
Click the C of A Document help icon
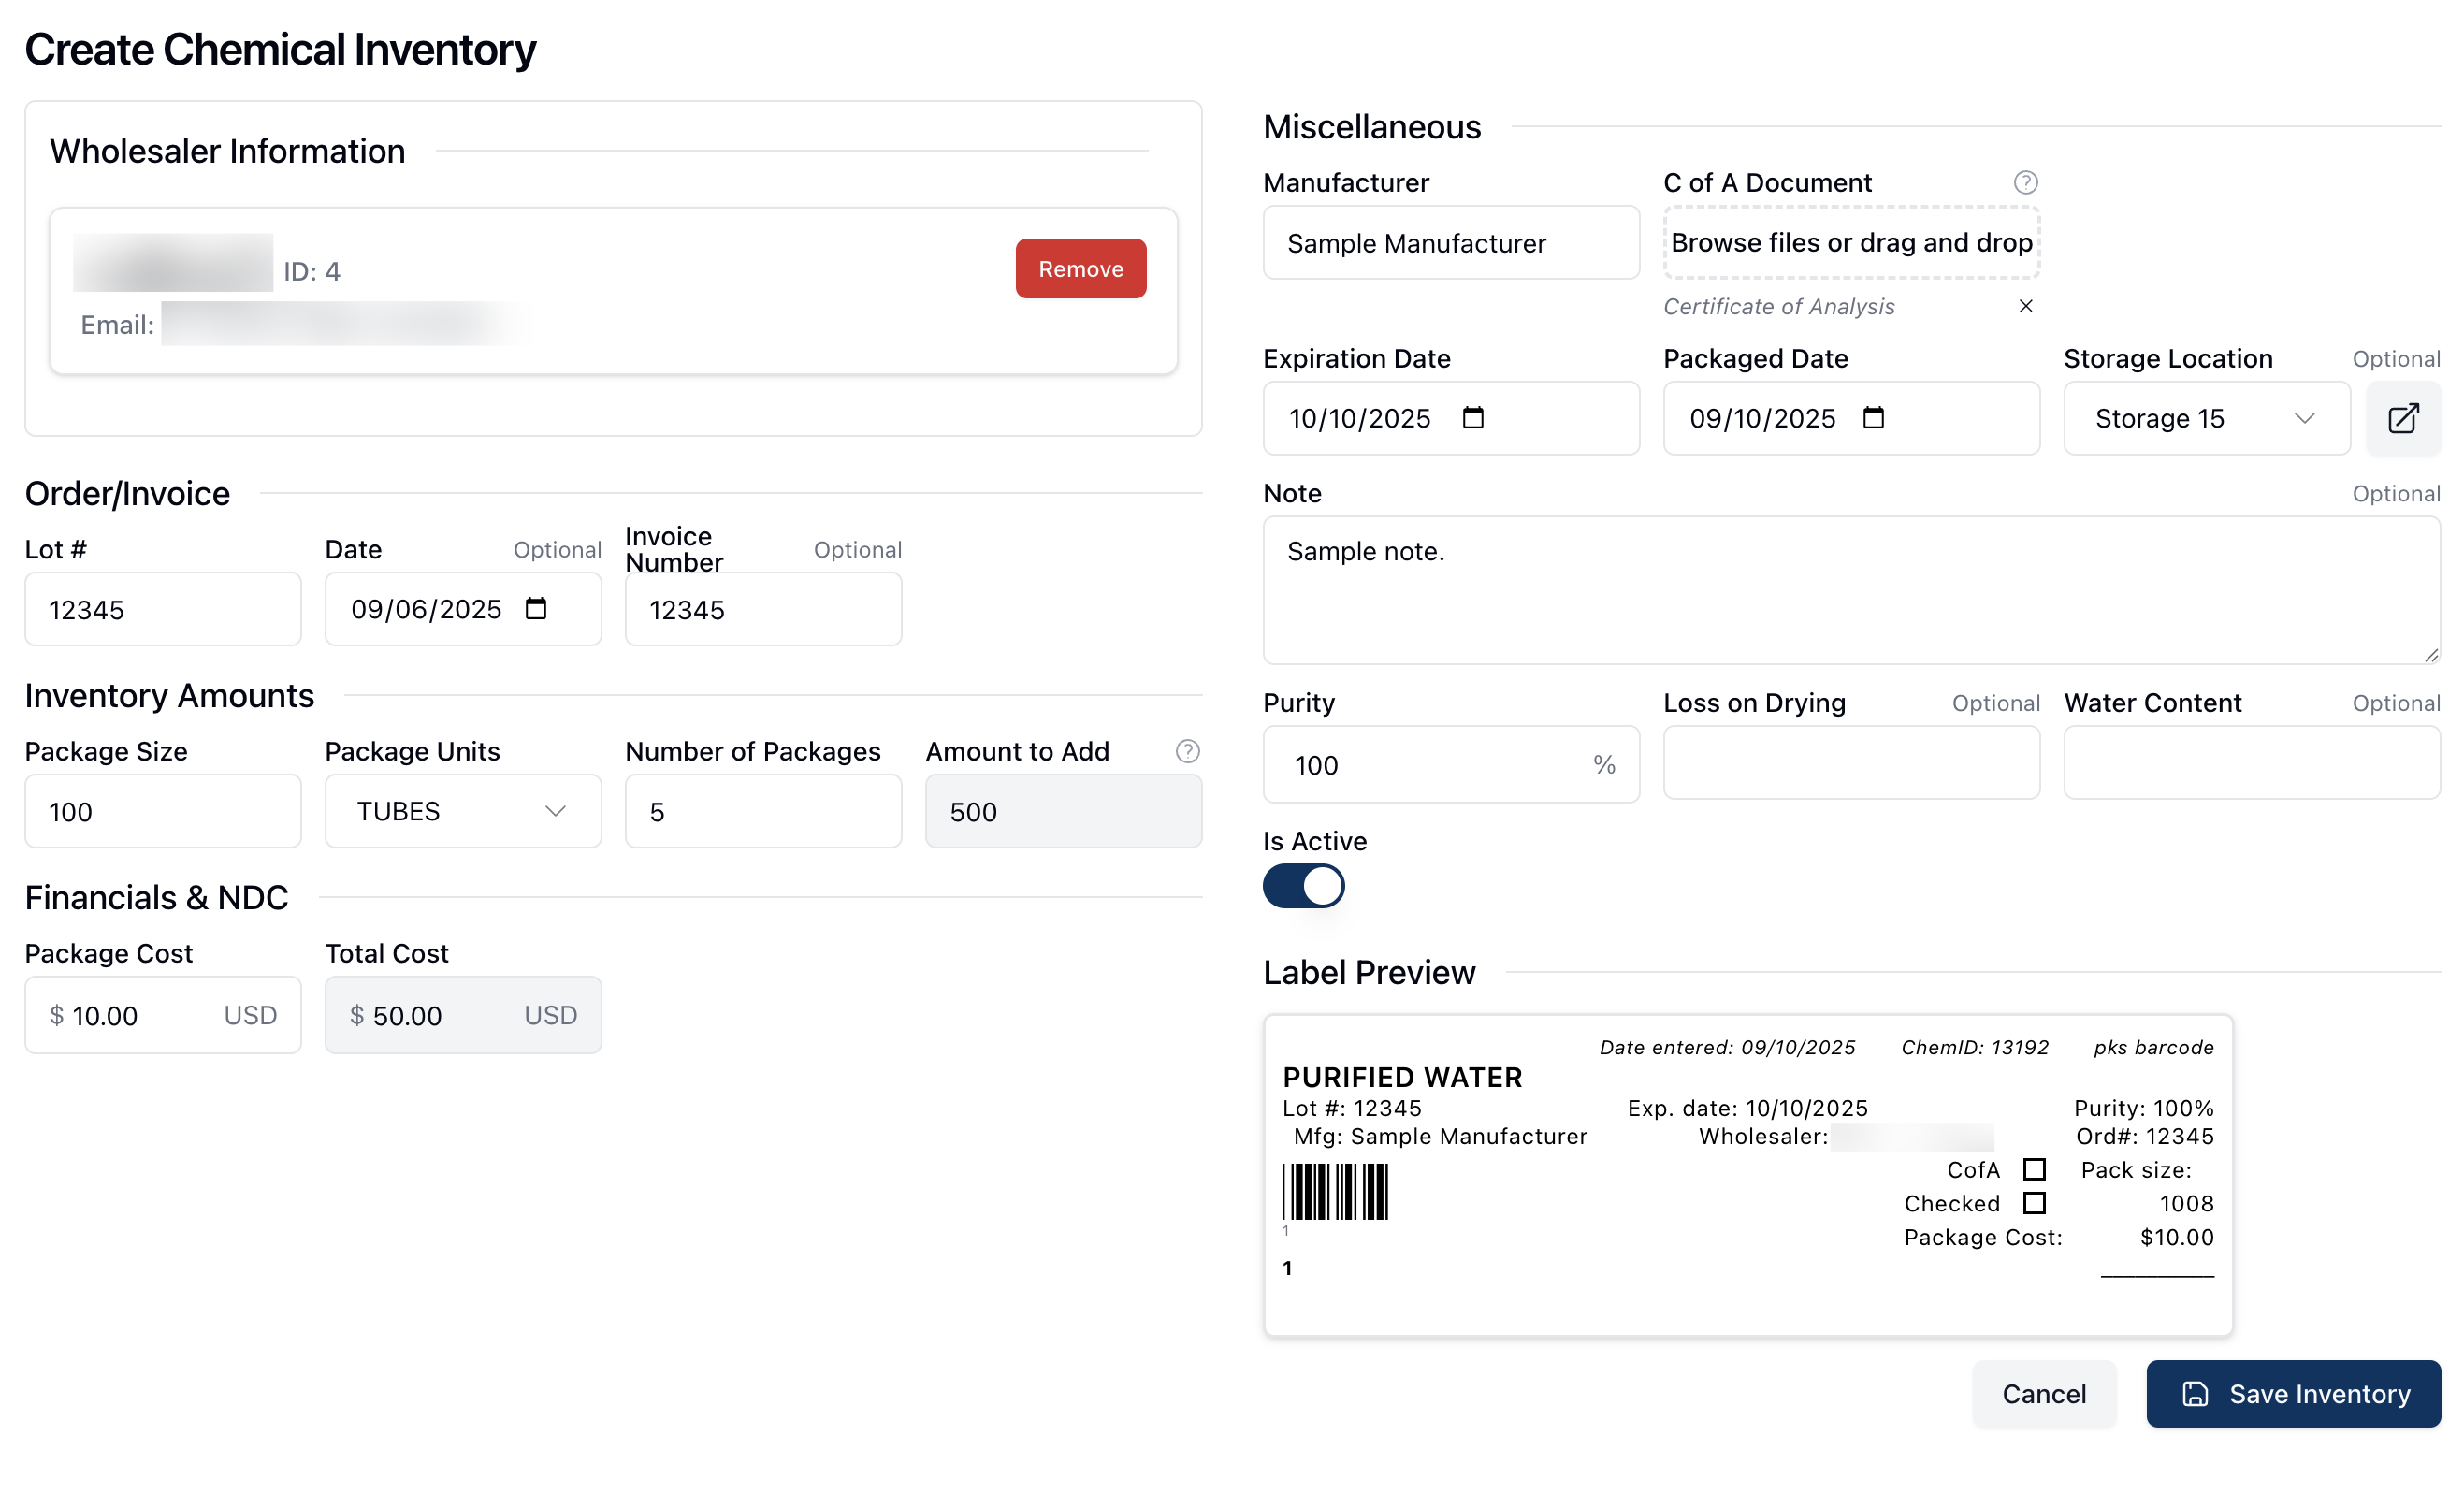[x=2025, y=182]
